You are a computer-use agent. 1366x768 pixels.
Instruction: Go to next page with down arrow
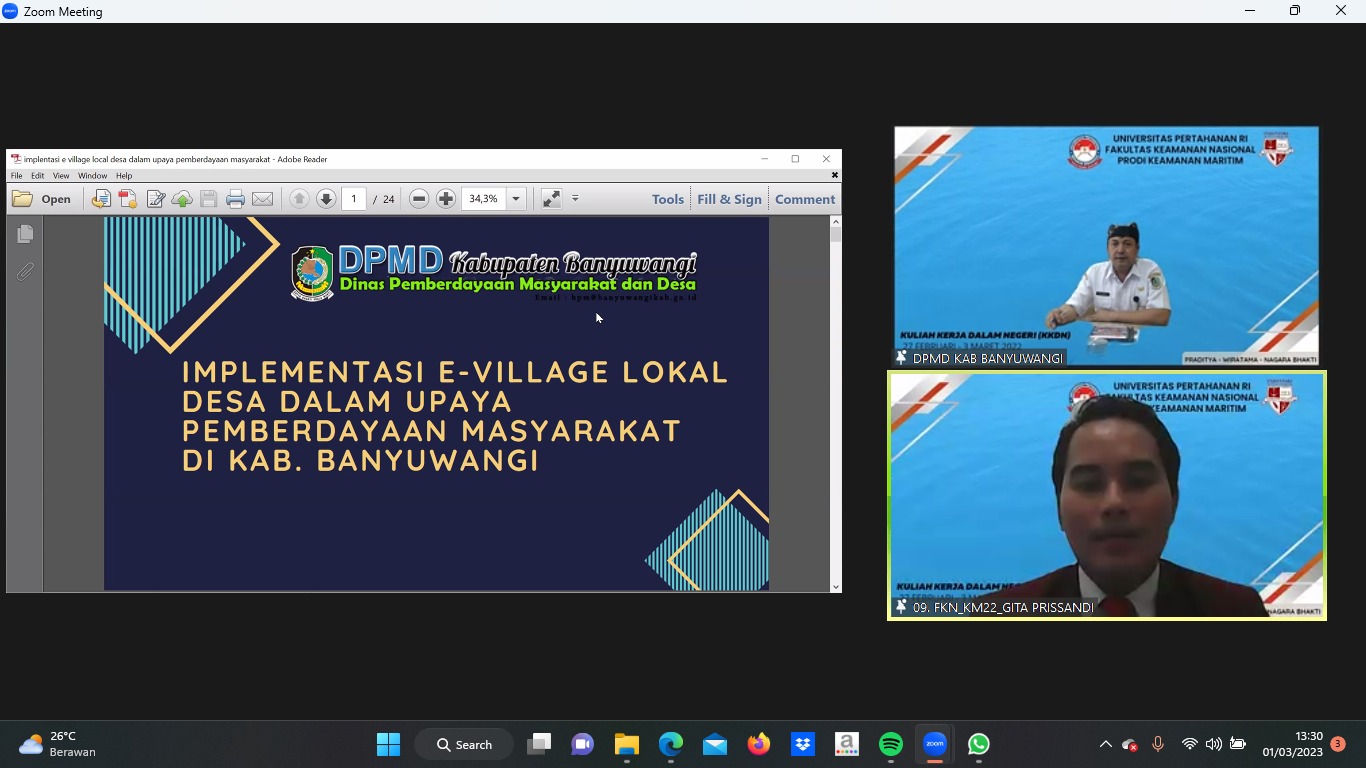pos(326,199)
